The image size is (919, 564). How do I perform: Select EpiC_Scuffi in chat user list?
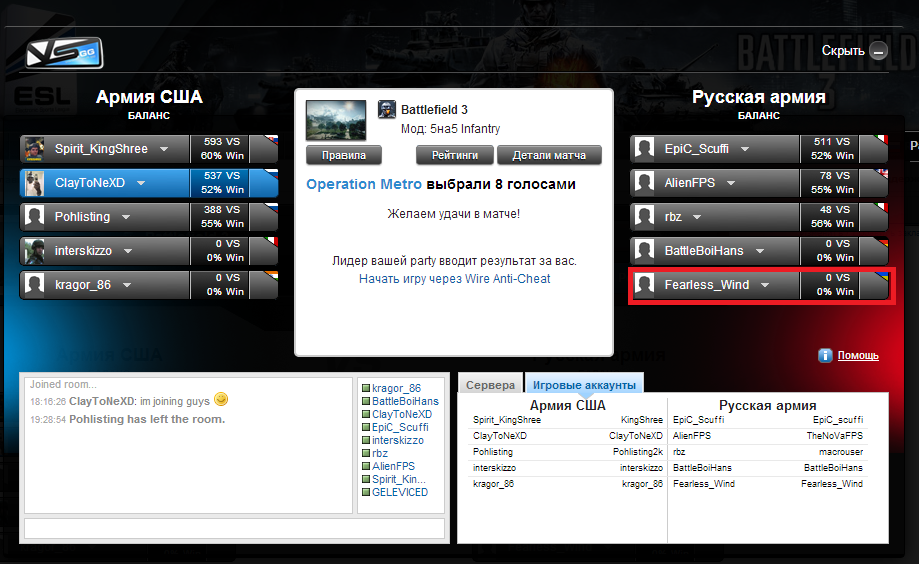coord(400,427)
